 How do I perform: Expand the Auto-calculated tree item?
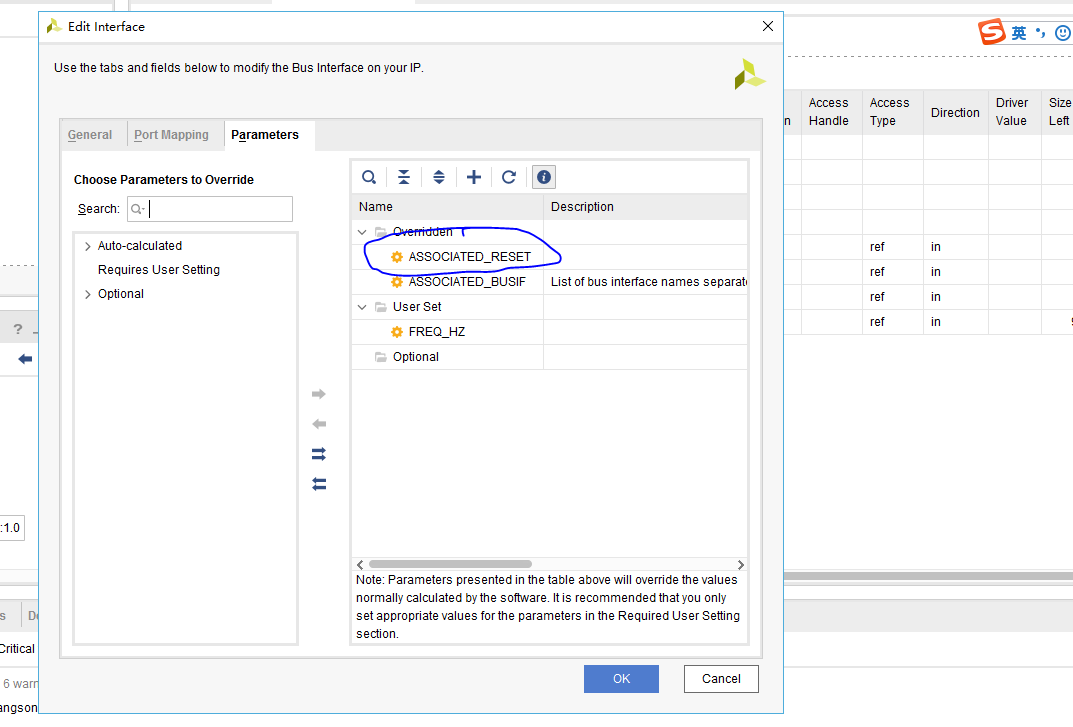click(x=86, y=245)
